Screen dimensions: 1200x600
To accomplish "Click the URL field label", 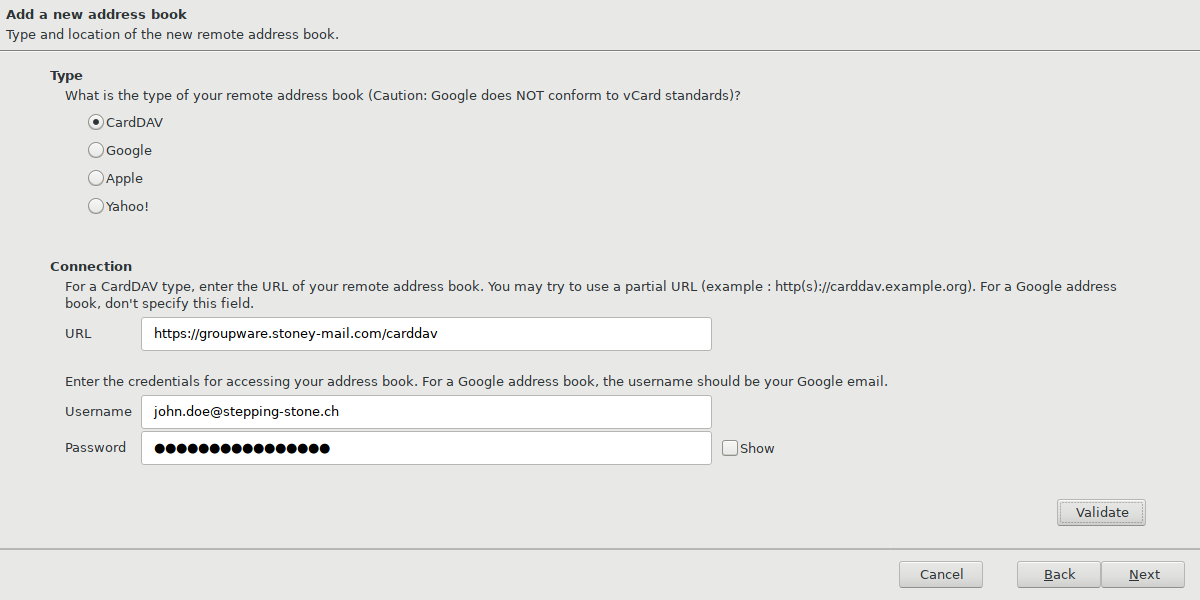I will pyautogui.click(x=78, y=334).
